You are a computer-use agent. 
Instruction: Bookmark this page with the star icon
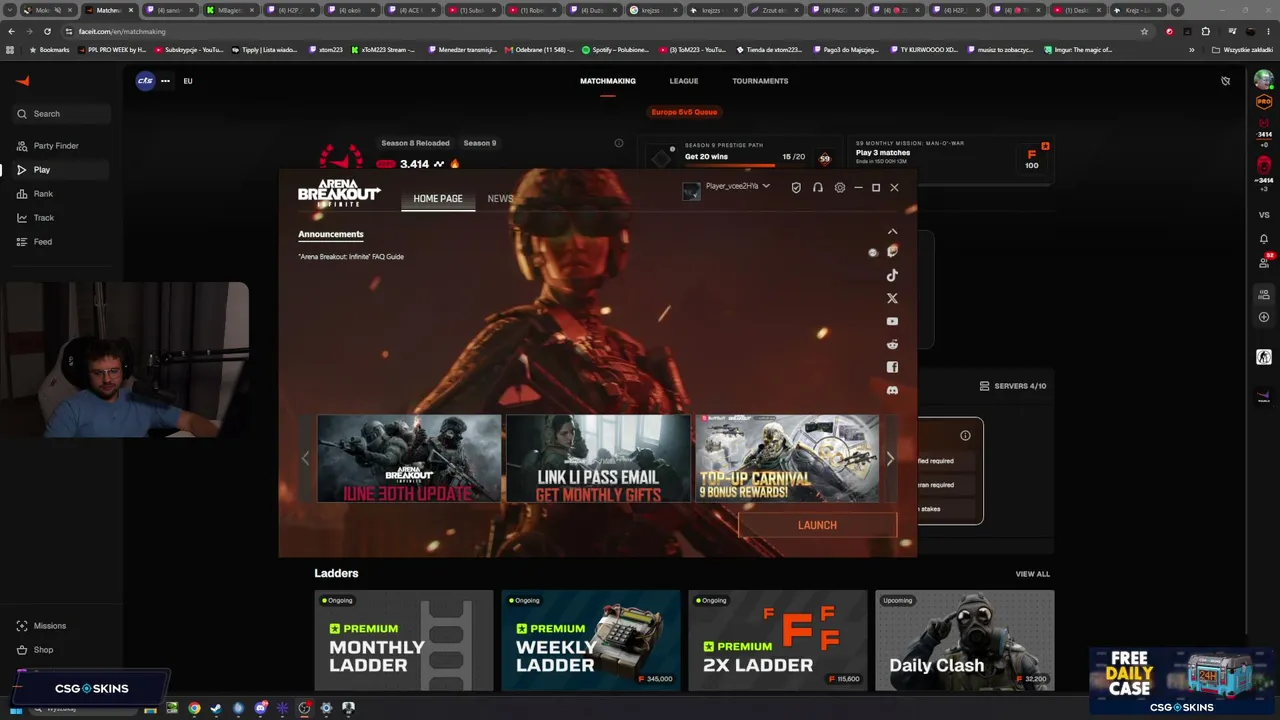click(x=1144, y=31)
